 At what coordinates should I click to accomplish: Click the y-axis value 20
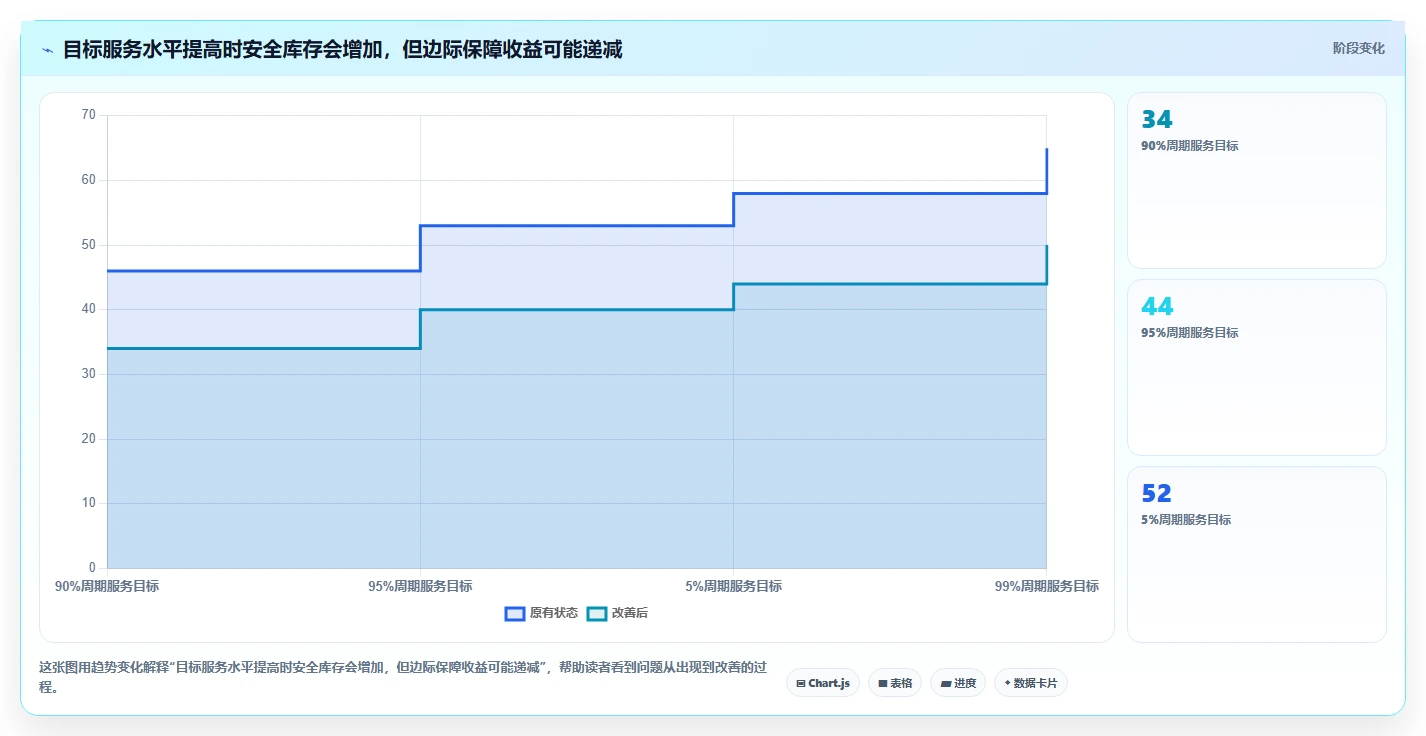point(89,439)
